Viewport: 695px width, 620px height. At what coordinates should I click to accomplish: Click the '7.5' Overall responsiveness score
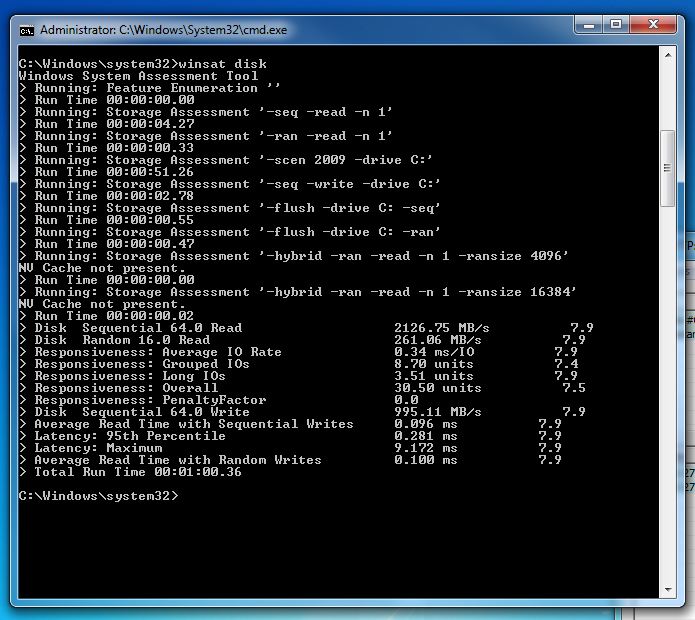point(574,387)
